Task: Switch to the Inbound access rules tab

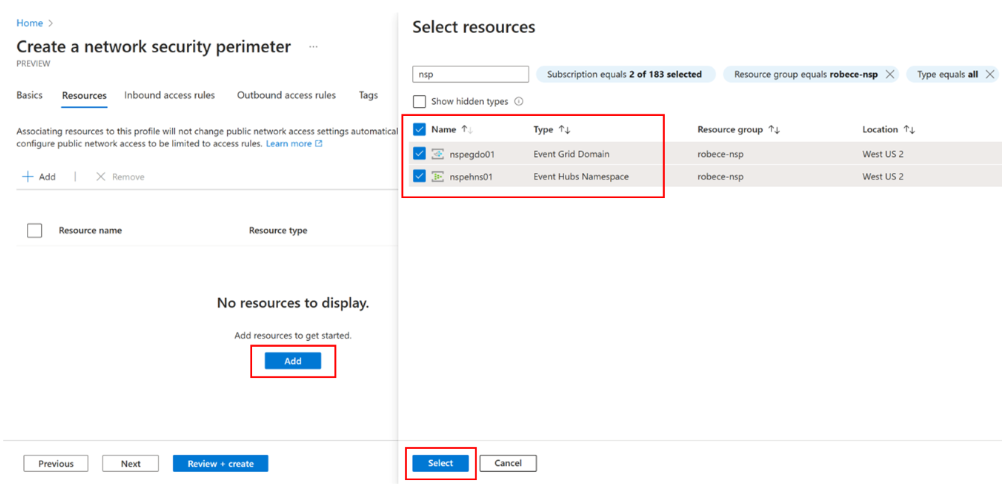Action: pos(169,95)
